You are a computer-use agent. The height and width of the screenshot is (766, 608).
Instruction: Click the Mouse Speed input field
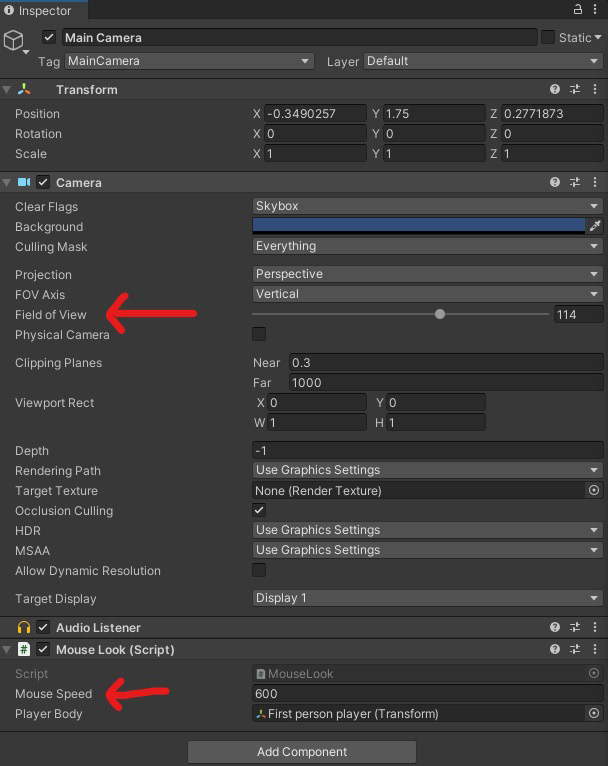click(427, 694)
